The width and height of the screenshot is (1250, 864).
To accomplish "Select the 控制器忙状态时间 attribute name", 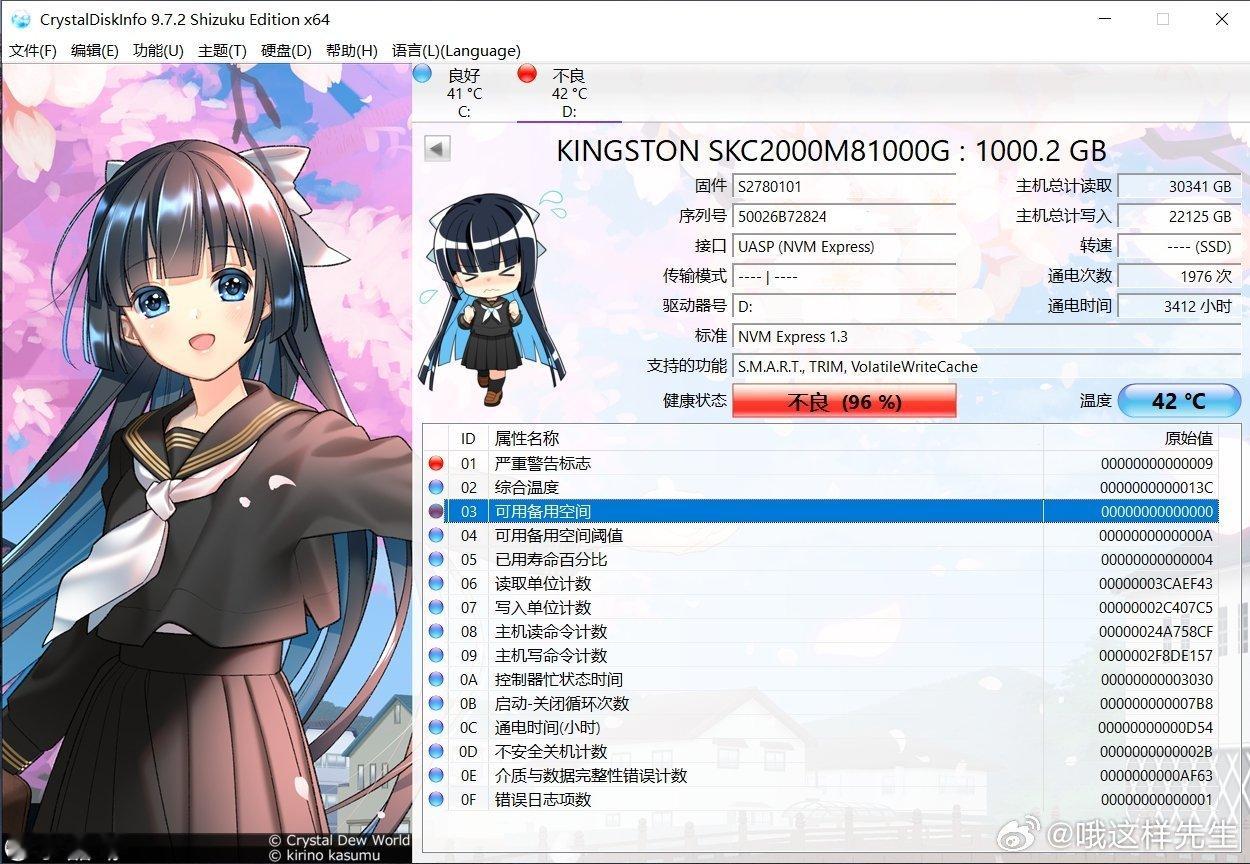I will [x=559, y=679].
